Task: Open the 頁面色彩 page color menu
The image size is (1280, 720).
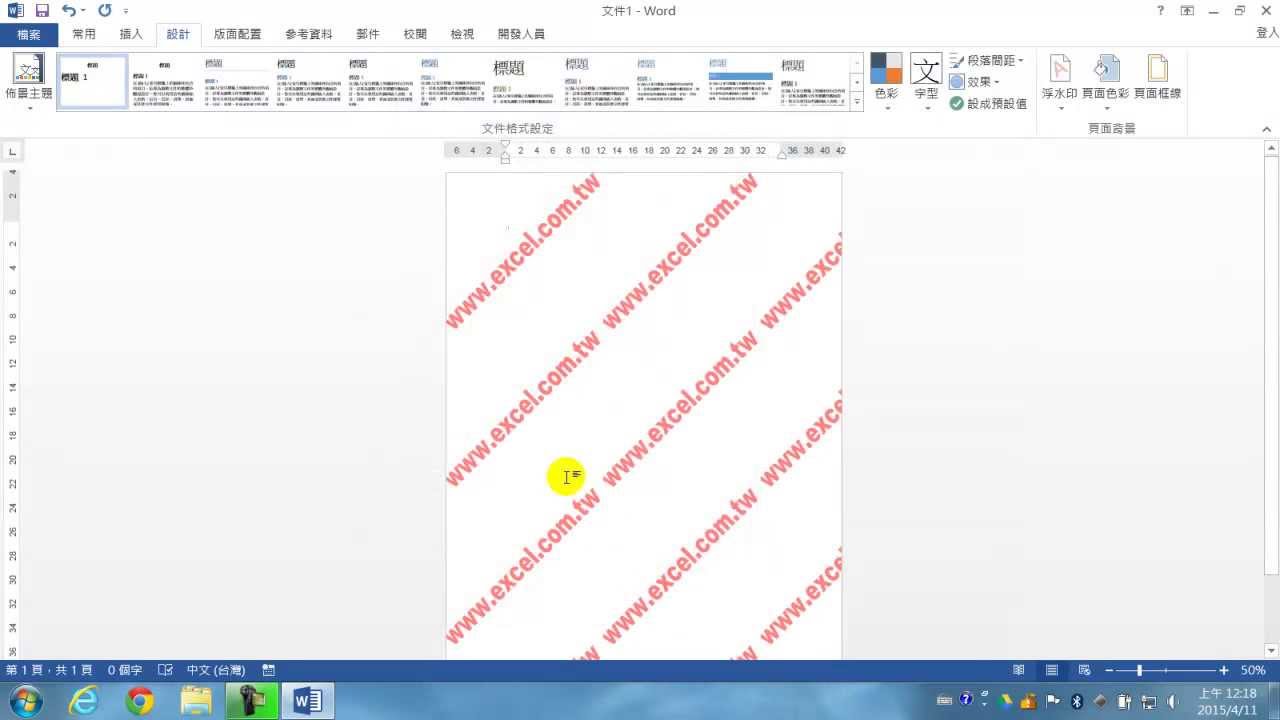Action: point(1105,81)
